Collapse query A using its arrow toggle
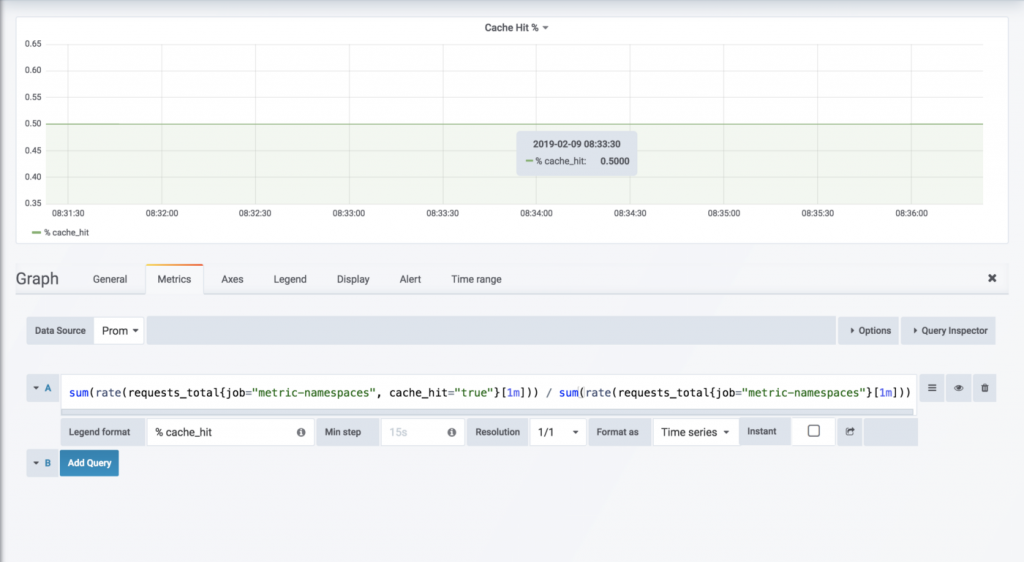 pyautogui.click(x=43, y=388)
